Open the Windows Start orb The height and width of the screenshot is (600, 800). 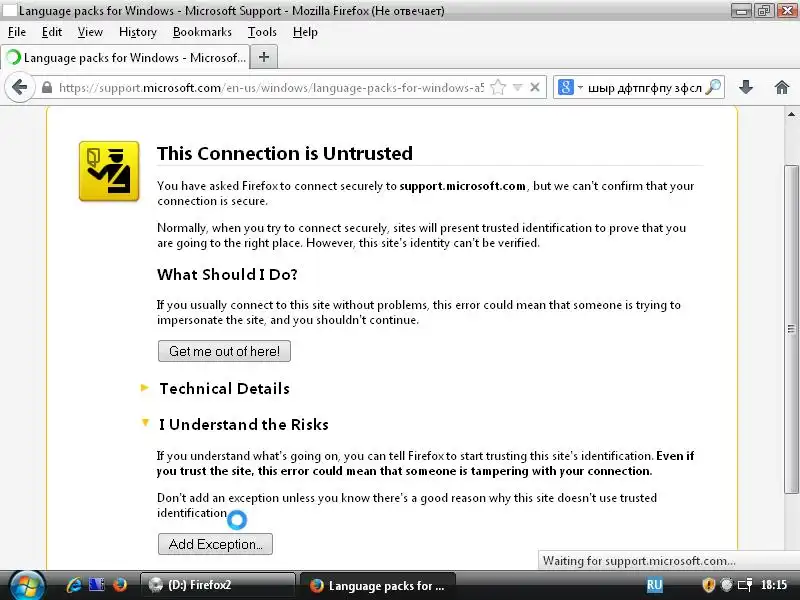(27, 586)
